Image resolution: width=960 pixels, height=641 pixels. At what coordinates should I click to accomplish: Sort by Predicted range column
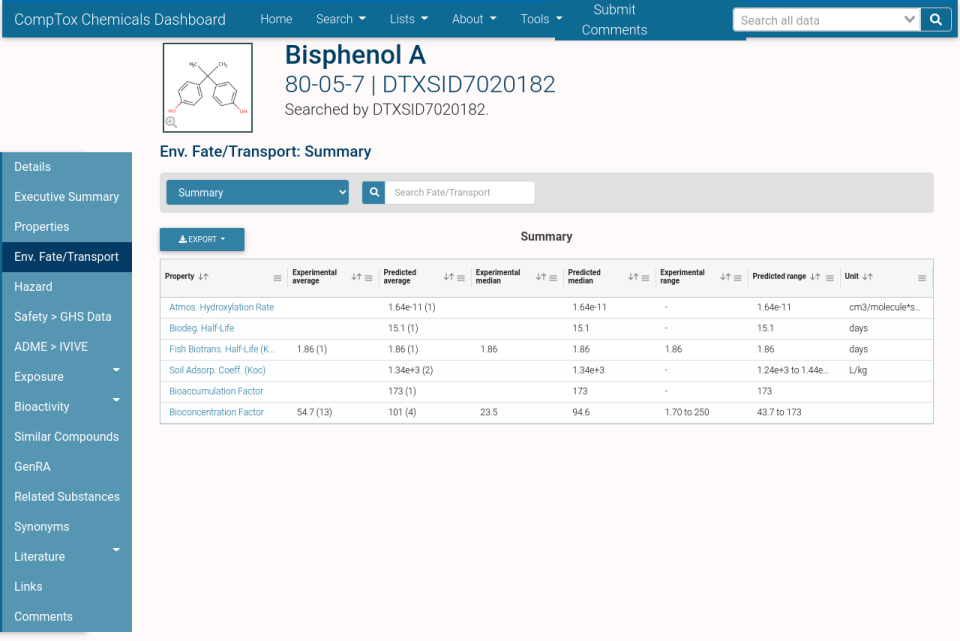(815, 277)
